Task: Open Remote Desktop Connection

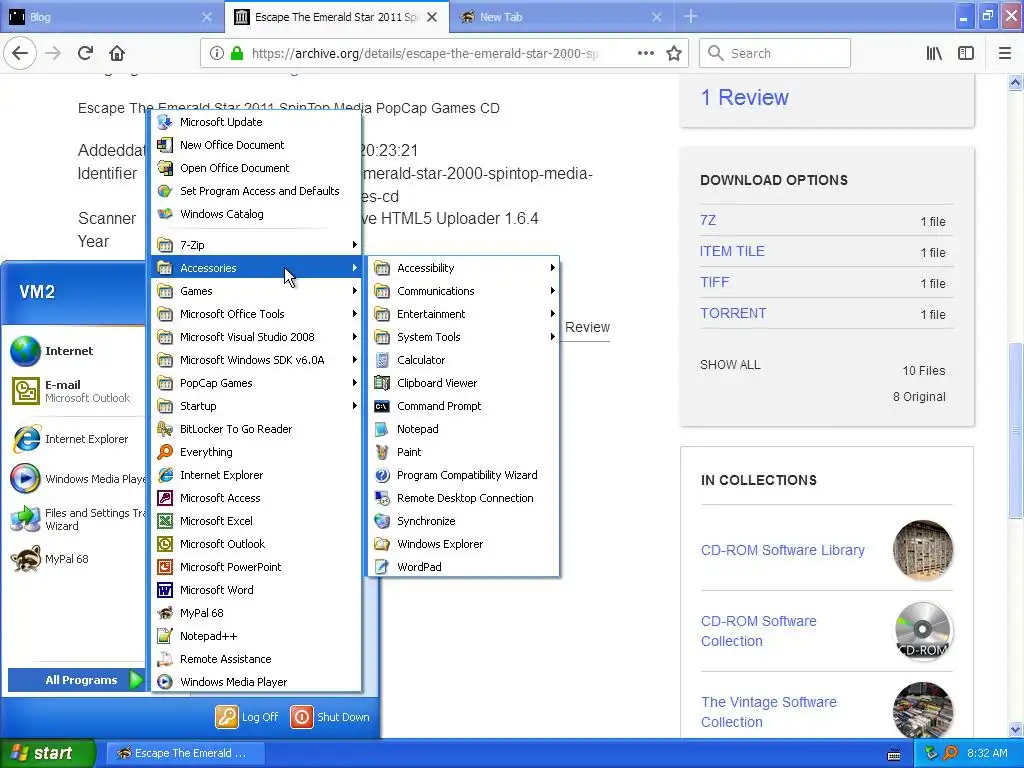Action: (x=464, y=498)
